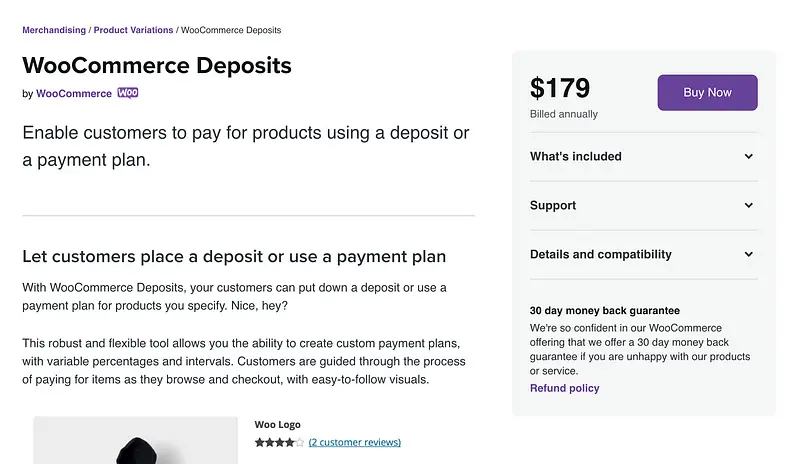View the 2 customer reviews link
This screenshot has height=464, width=800.
[355, 442]
